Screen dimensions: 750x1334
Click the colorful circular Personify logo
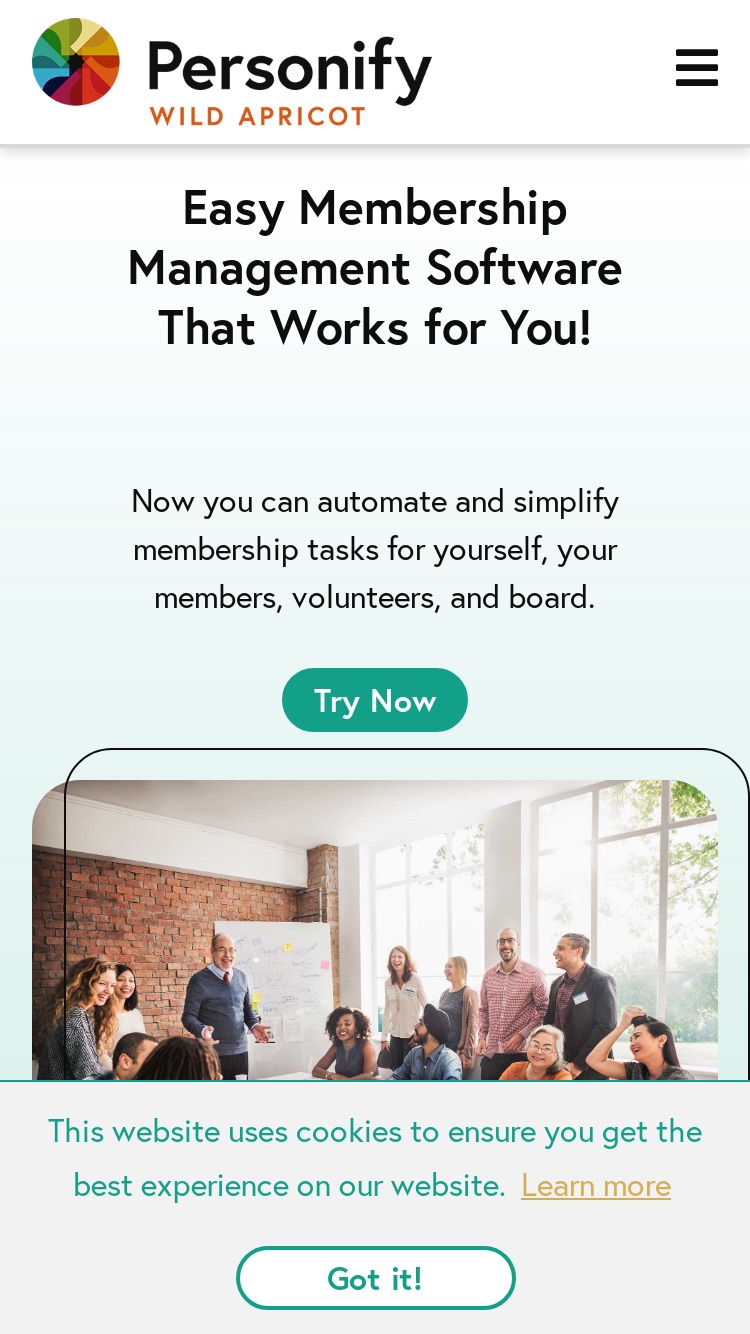point(76,61)
